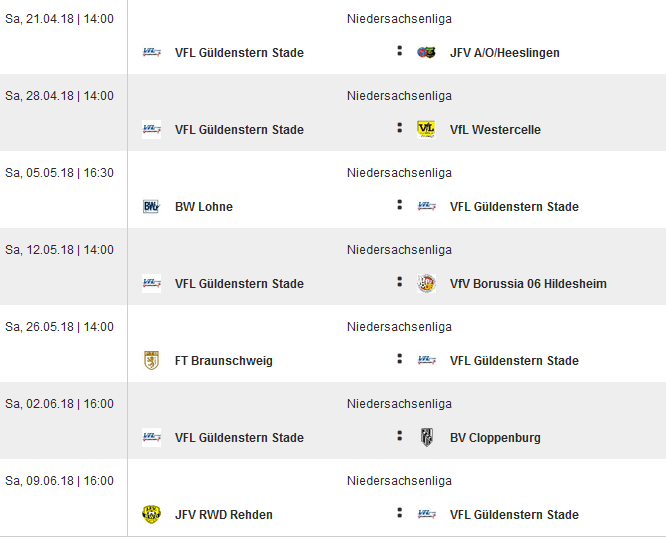Click Niedersachsenliga label of 21.04.18 match
Image resolution: width=666 pixels, height=537 pixels.
coord(399,19)
